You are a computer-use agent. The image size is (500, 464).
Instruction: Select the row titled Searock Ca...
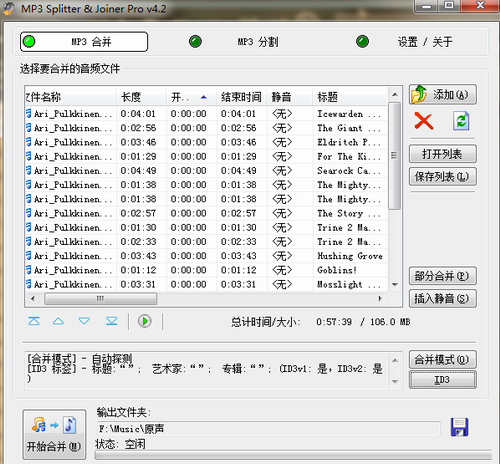[x=206, y=171]
